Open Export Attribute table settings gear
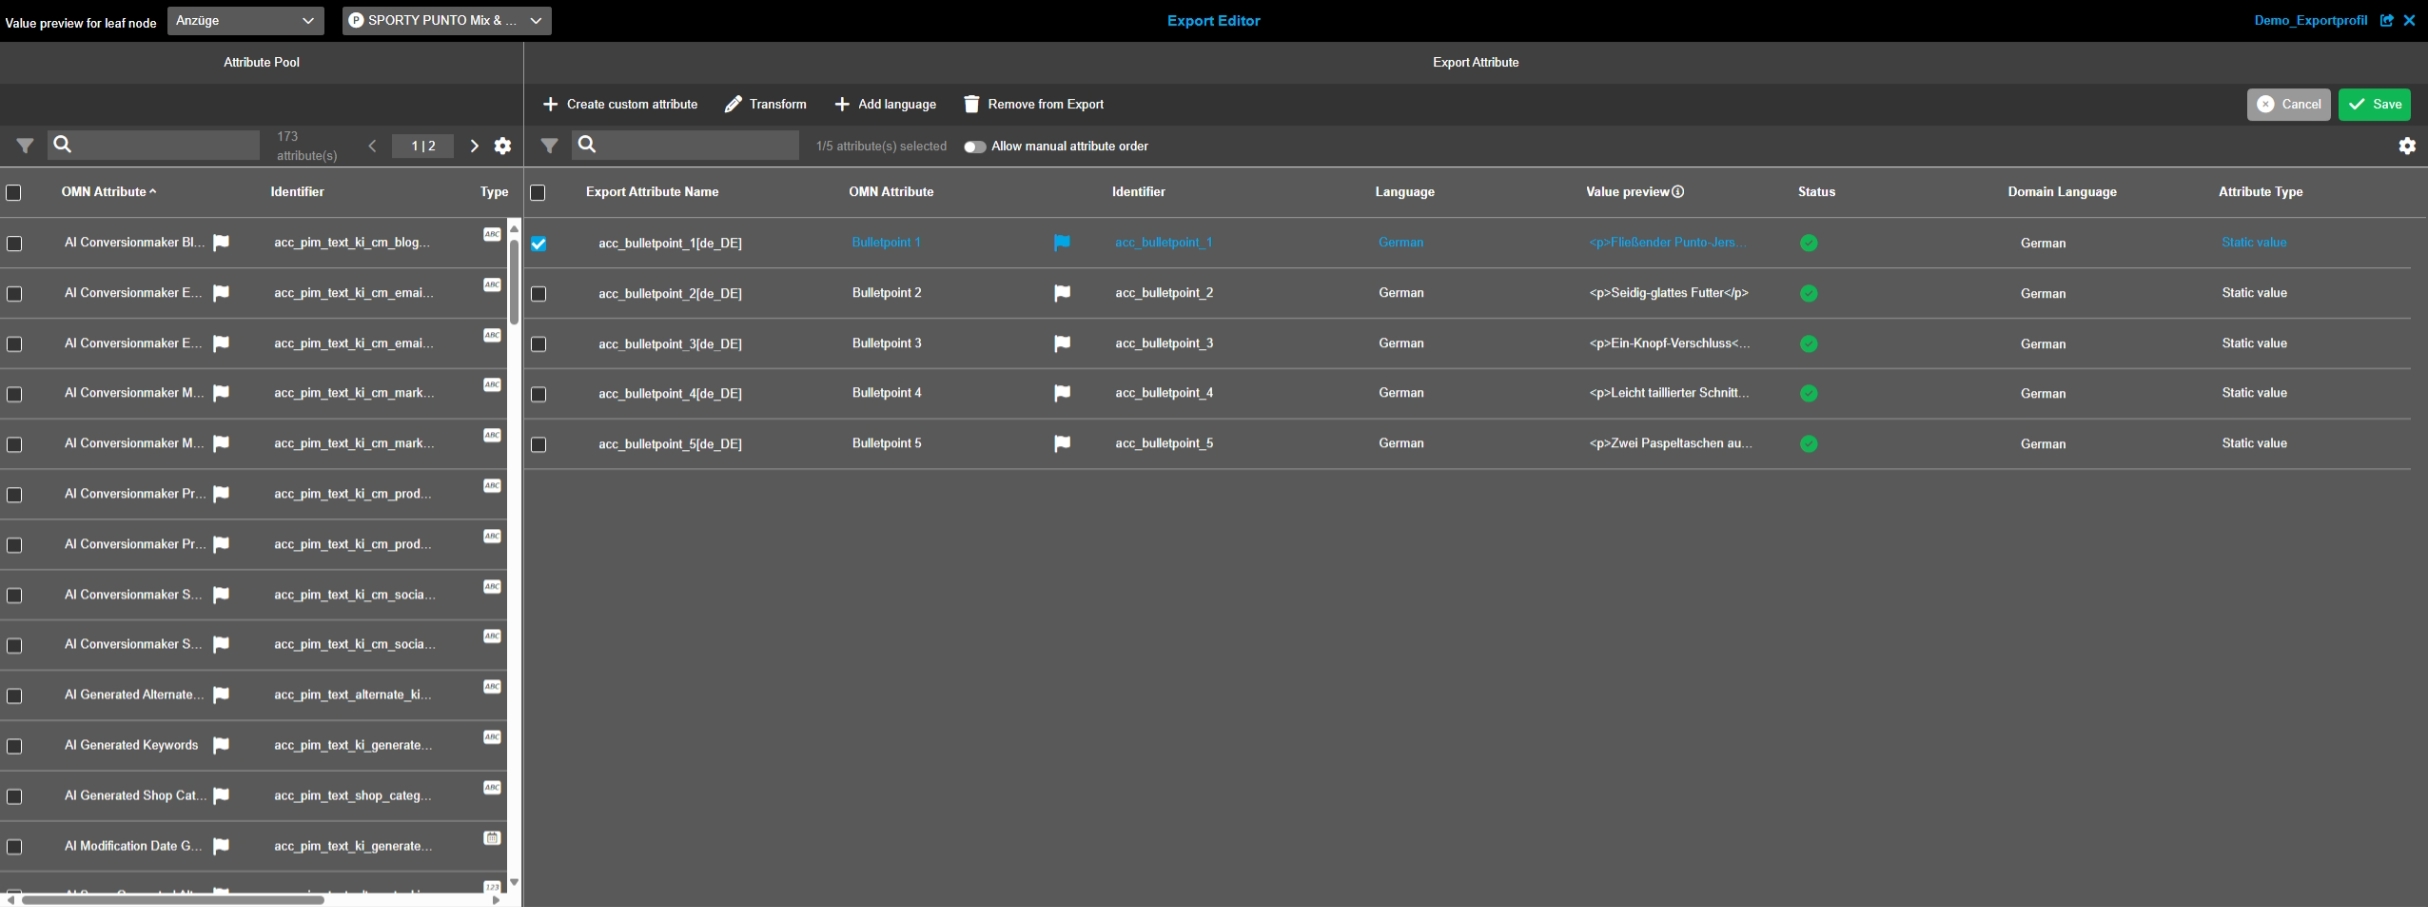 pyautogui.click(x=2407, y=146)
